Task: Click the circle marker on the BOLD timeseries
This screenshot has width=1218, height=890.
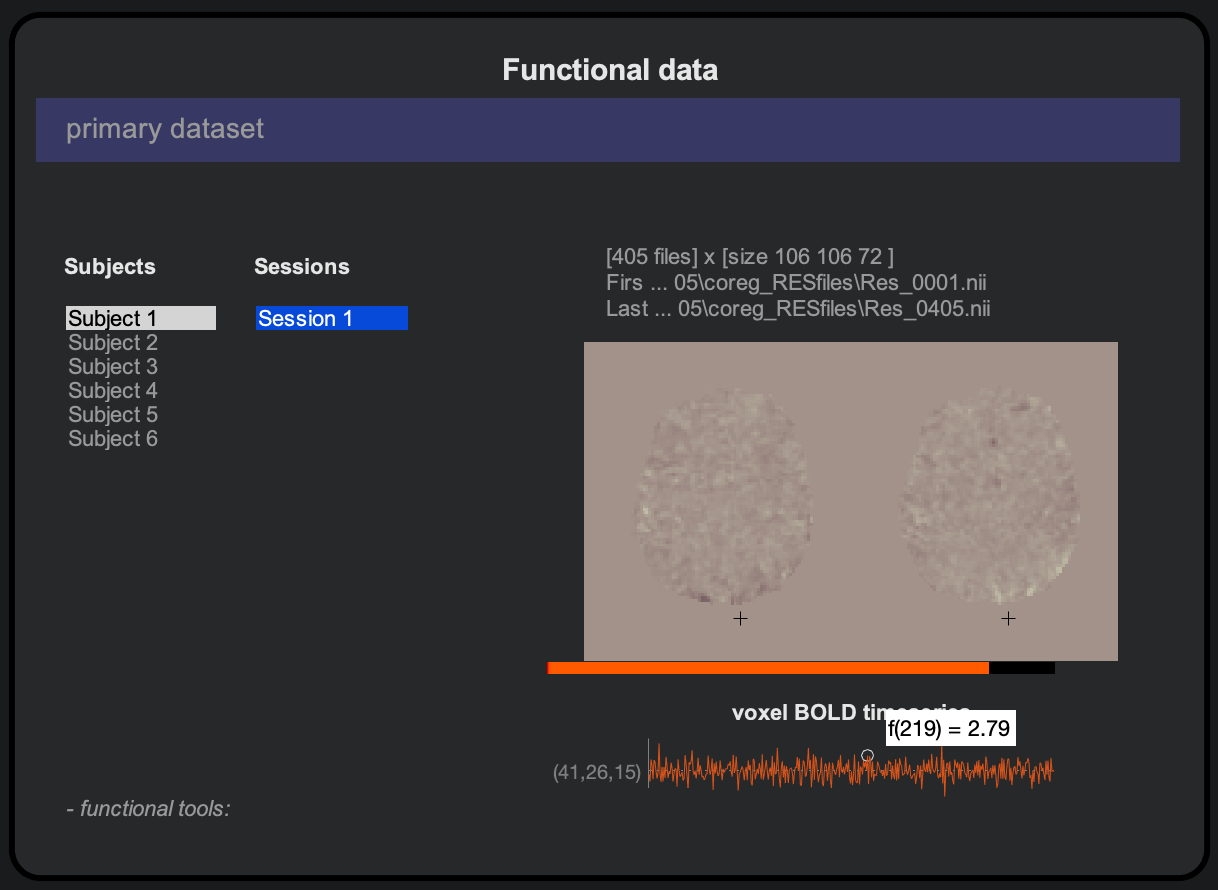Action: point(867,756)
